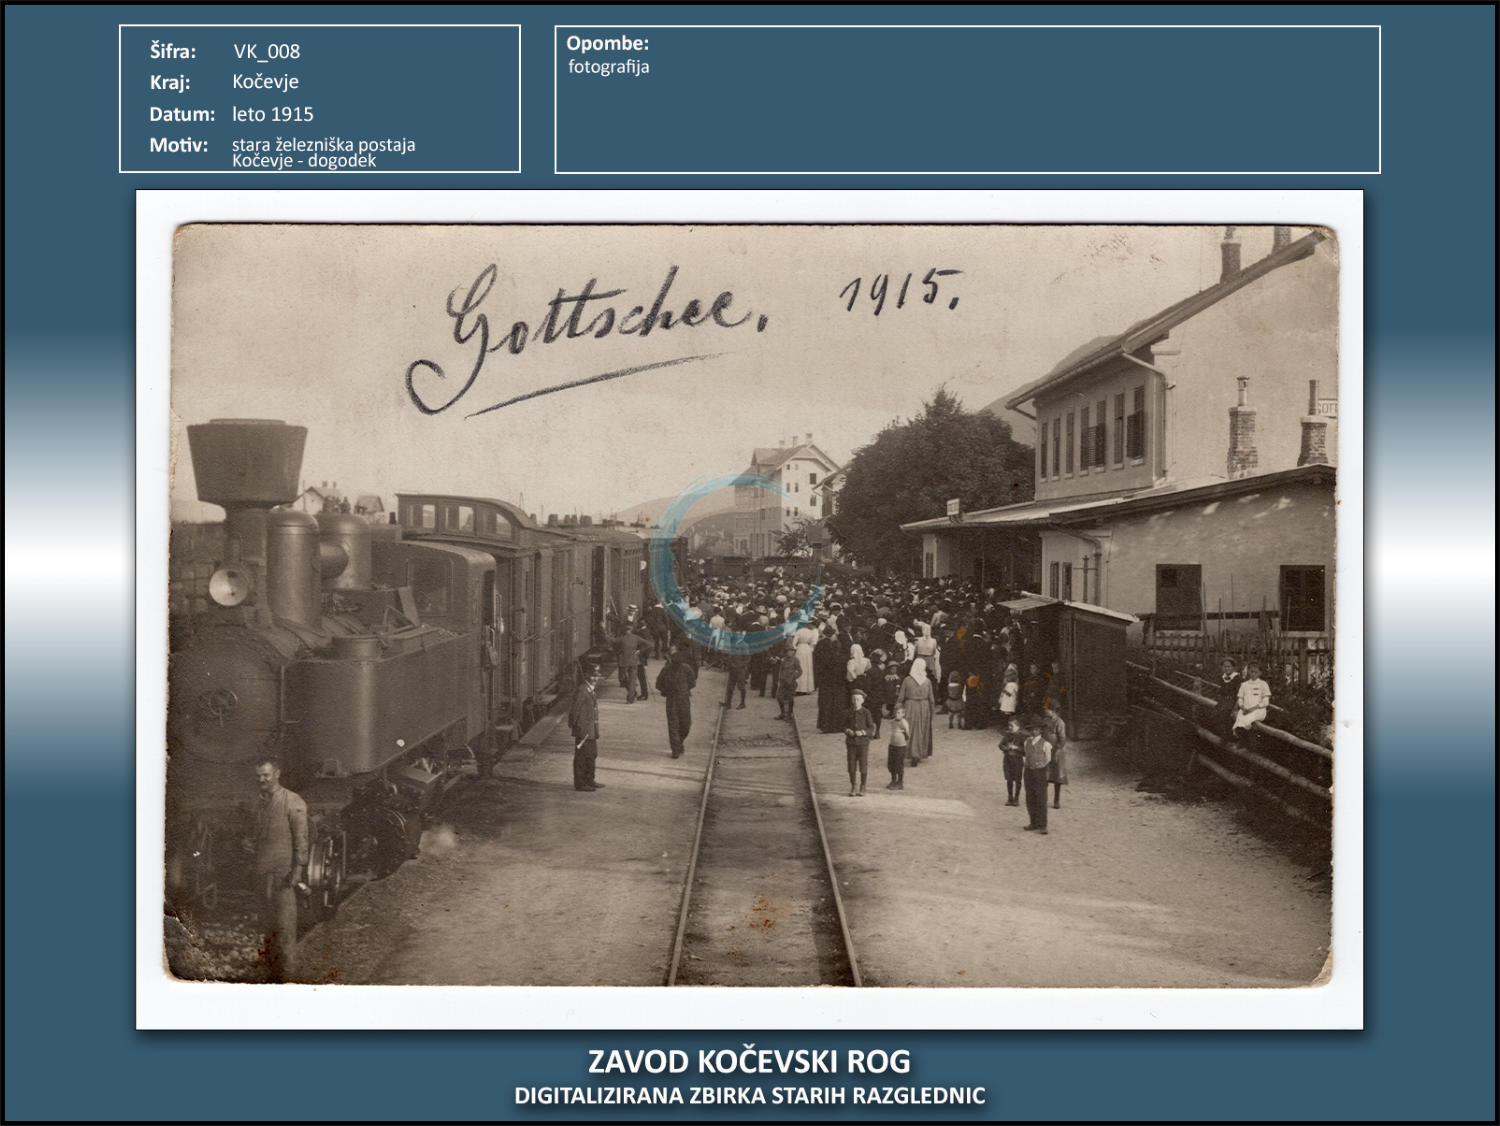The image size is (1500, 1126).
Task: Click the Digitalizirana zbirka starih razglednic subtitle
Action: pos(749,1096)
